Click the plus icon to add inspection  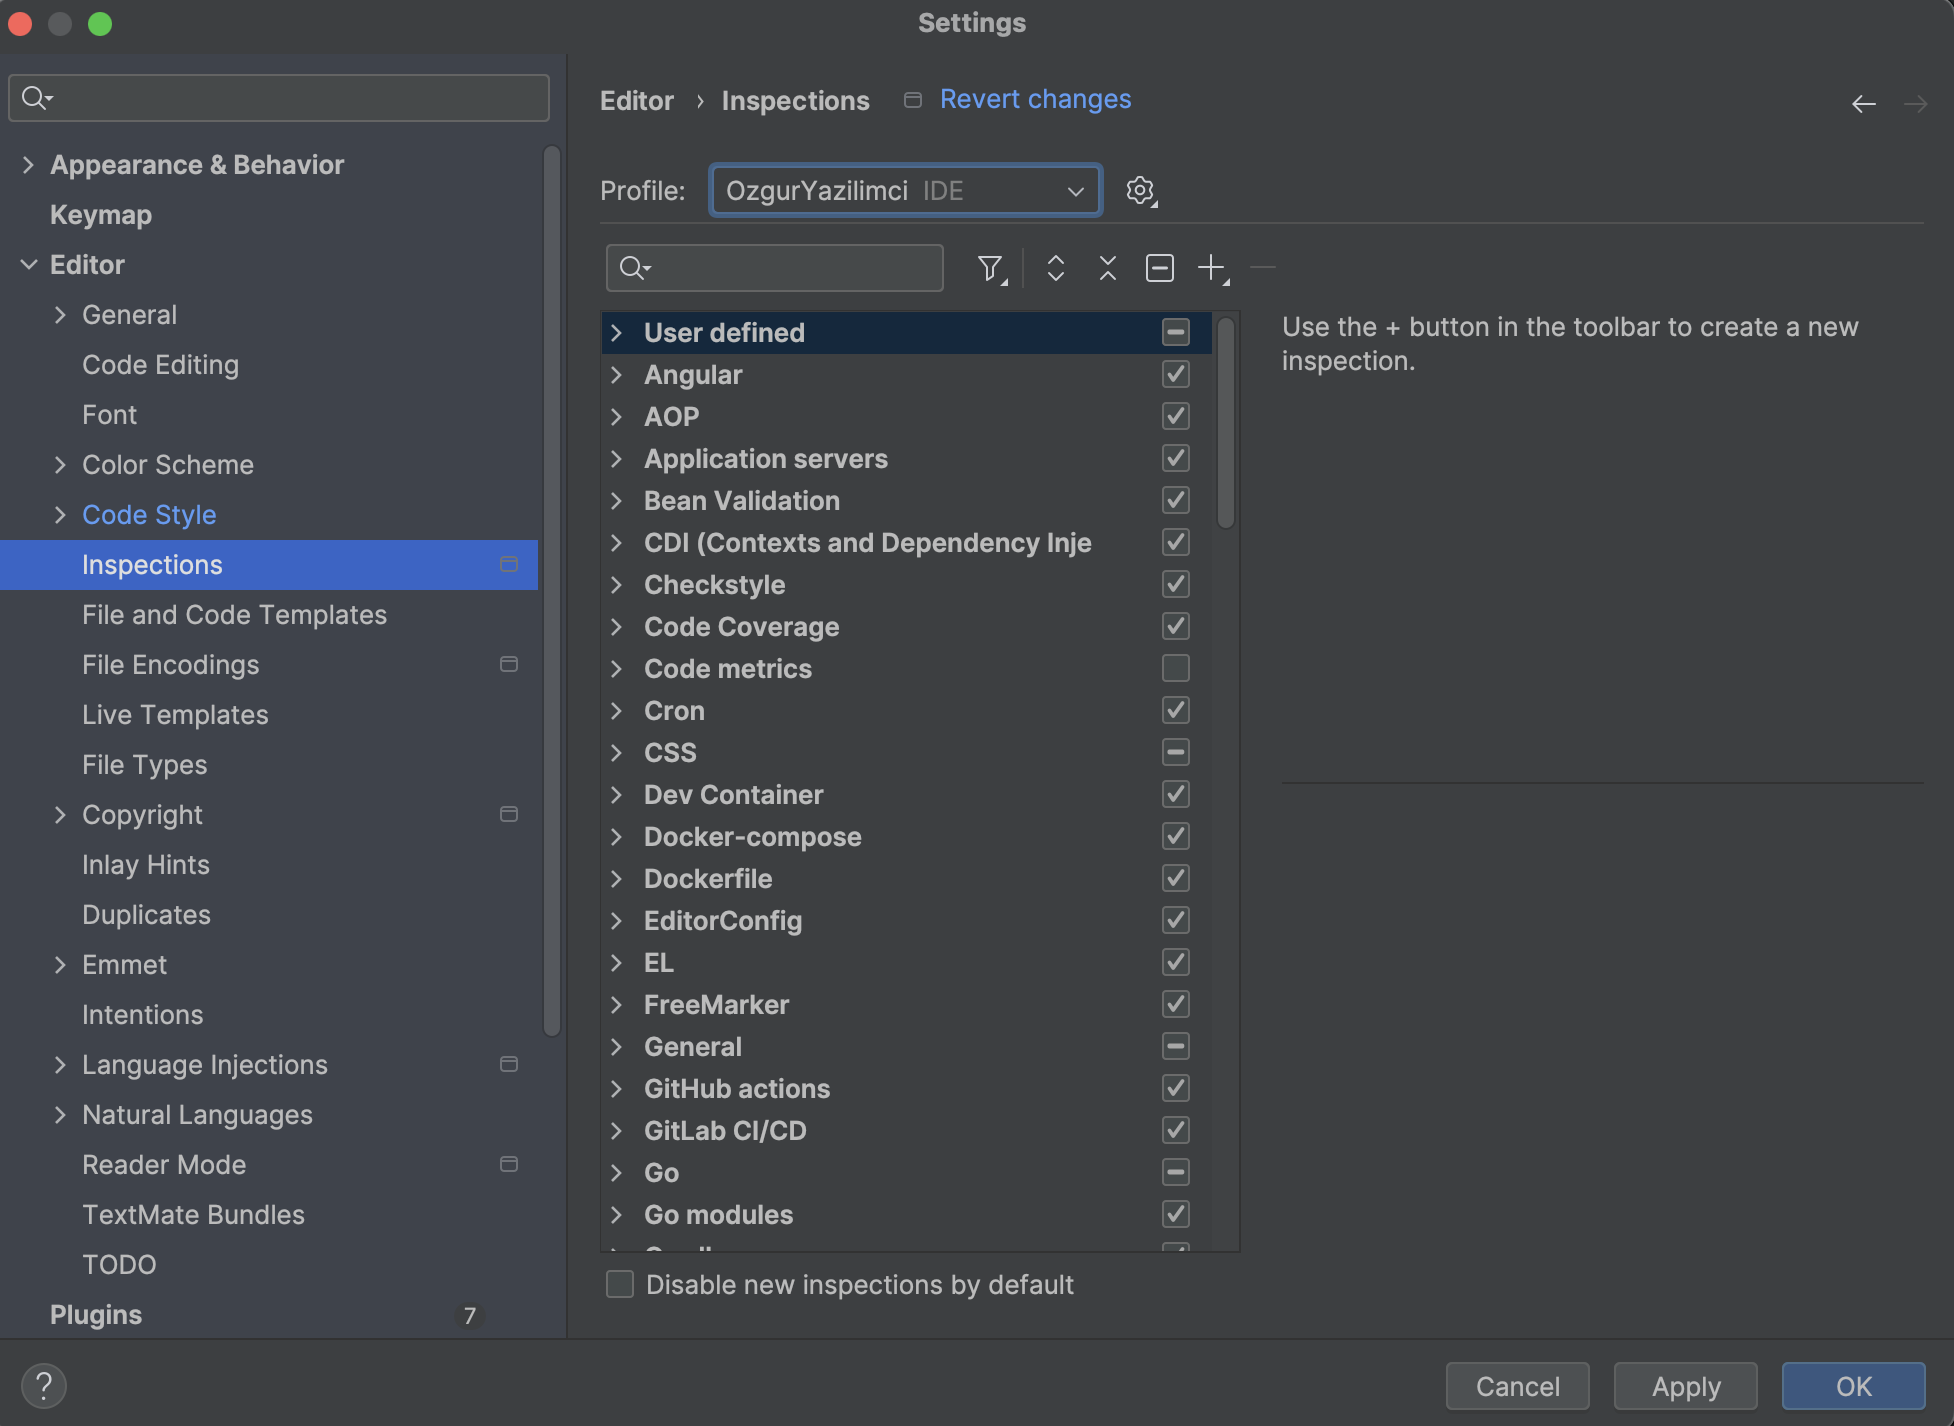point(1211,268)
